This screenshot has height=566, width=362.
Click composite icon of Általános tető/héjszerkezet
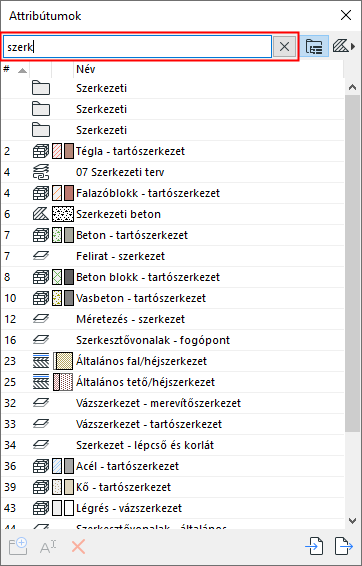click(x=40, y=382)
